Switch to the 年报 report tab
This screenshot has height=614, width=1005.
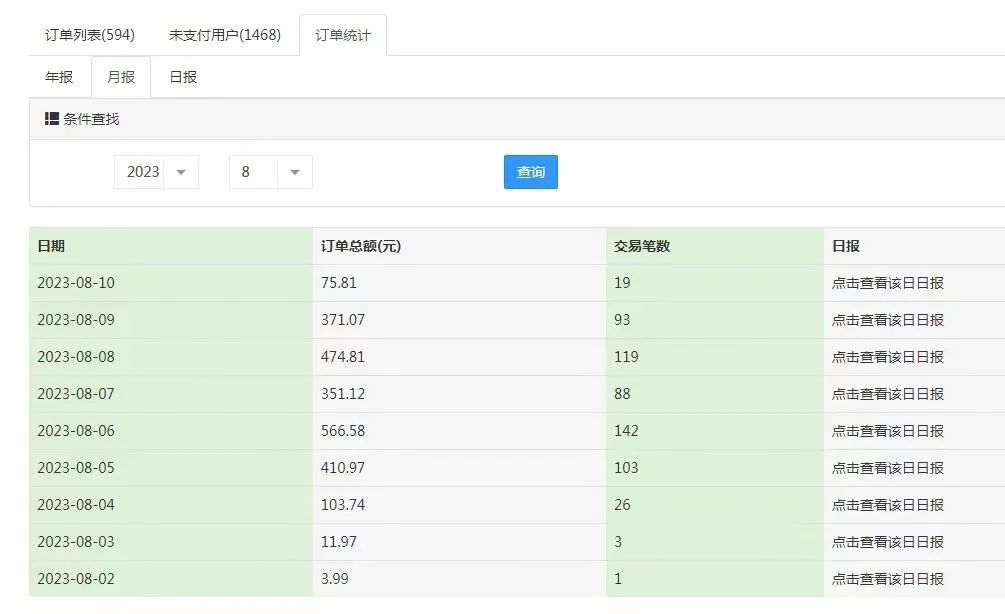(58, 76)
